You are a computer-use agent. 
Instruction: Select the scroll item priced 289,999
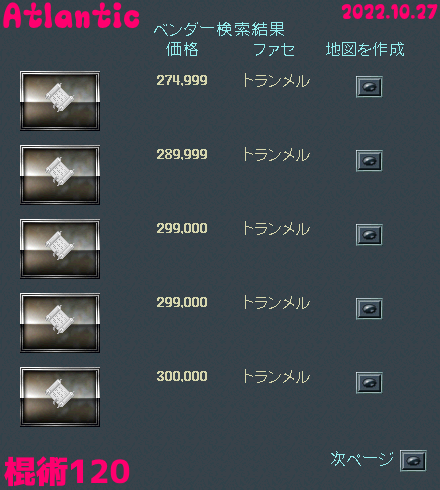pos(60,175)
